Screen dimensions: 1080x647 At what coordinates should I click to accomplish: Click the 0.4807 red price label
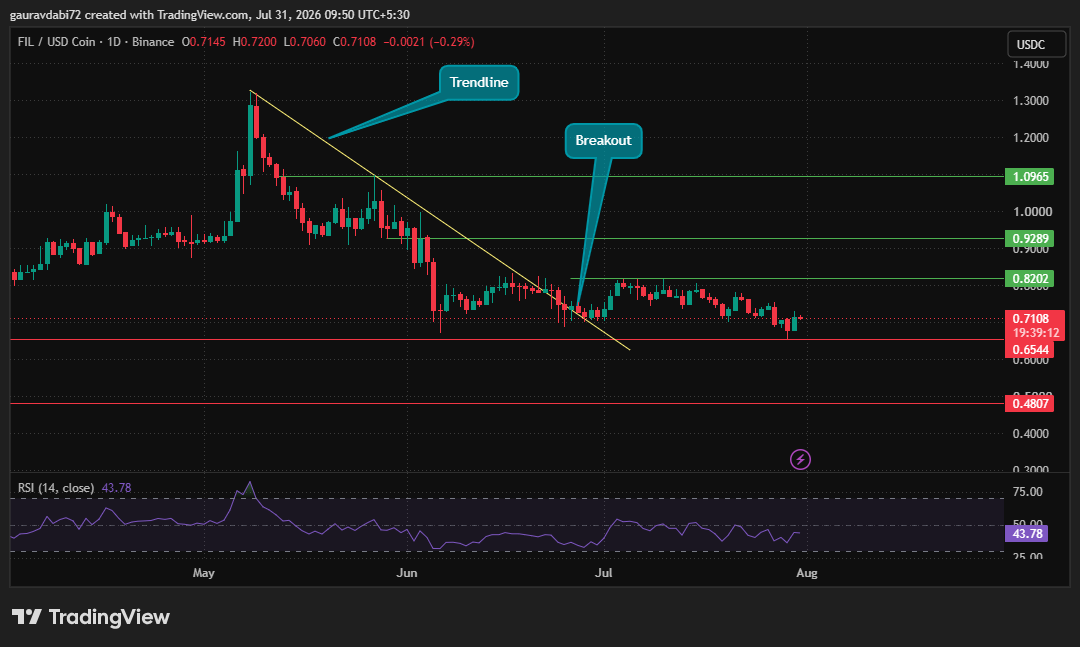(1029, 403)
